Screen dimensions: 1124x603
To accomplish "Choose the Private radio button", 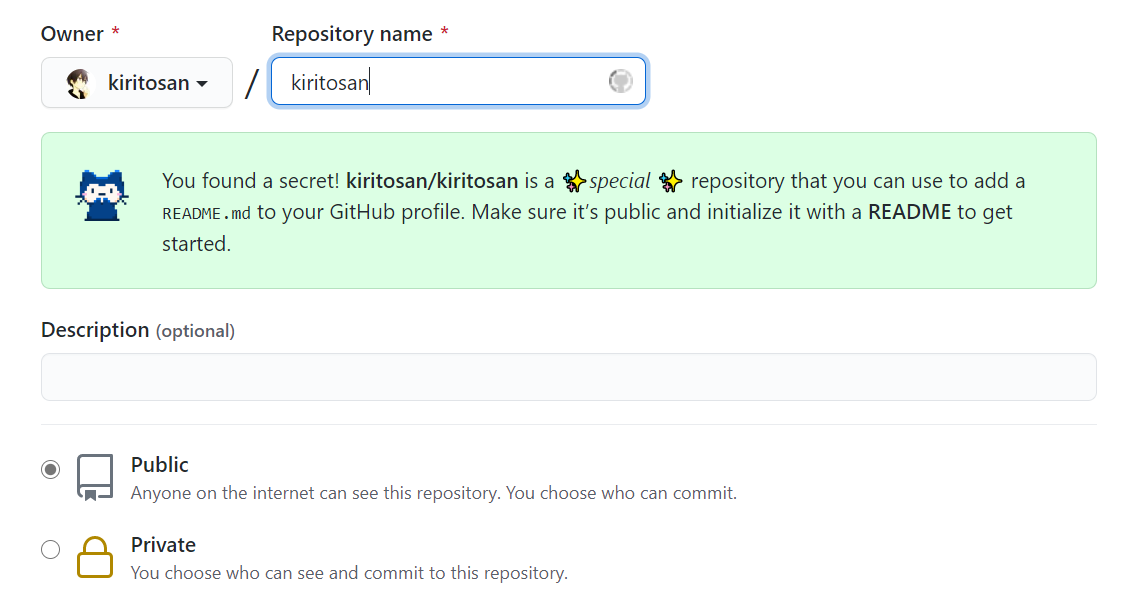I will point(50,549).
